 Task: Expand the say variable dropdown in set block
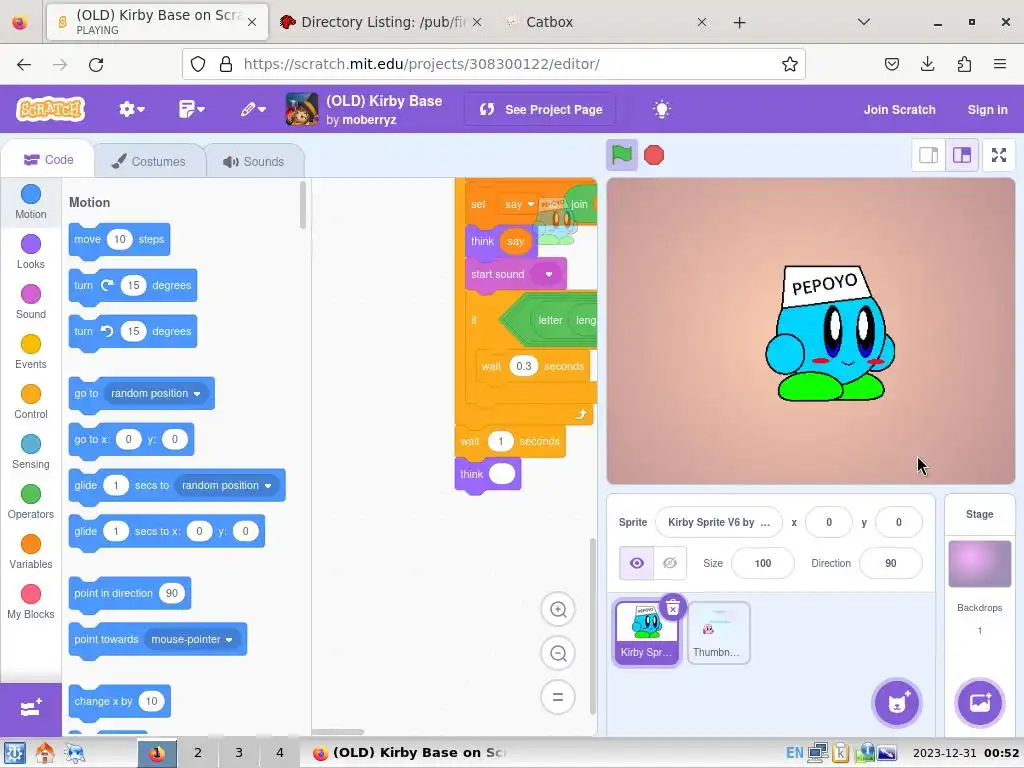(519, 204)
